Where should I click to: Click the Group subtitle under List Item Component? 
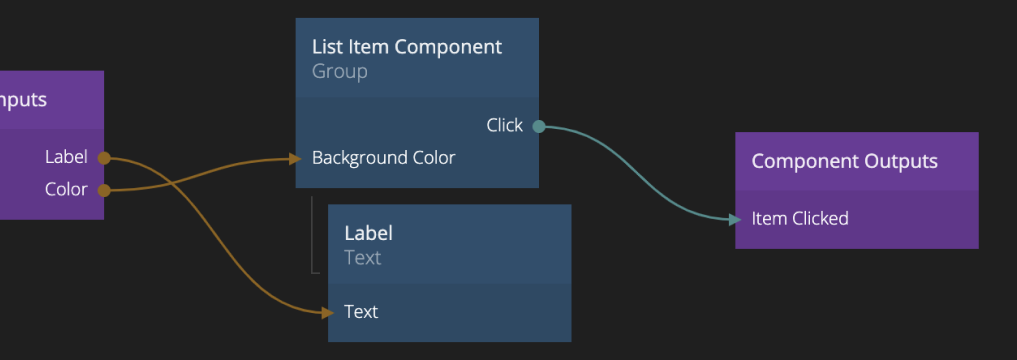[x=340, y=71]
